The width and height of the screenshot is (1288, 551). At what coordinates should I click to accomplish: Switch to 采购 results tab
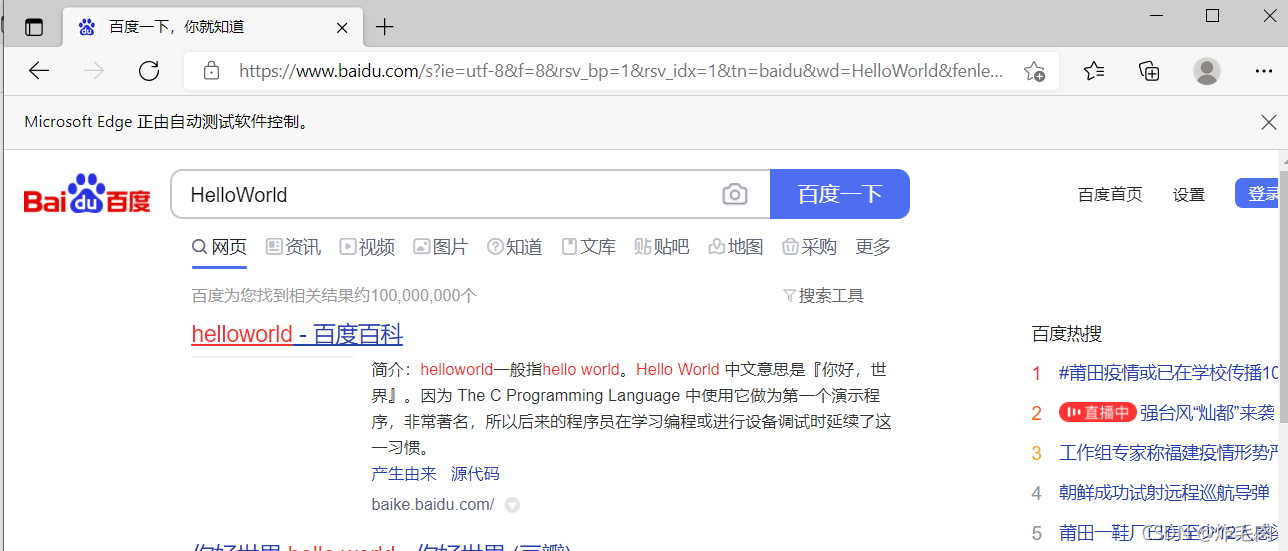809,247
